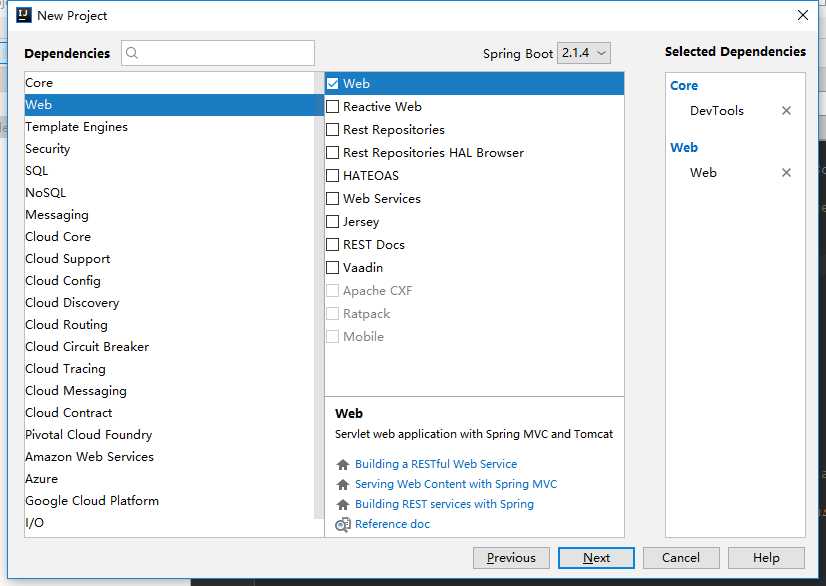826x586 pixels.
Task: Choose the Azure category
Action: pos(170,478)
